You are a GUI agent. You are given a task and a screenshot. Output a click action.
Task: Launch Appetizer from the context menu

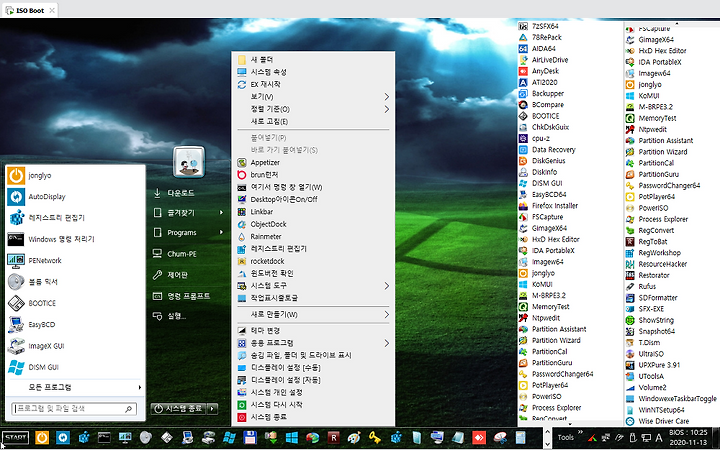tap(313, 162)
